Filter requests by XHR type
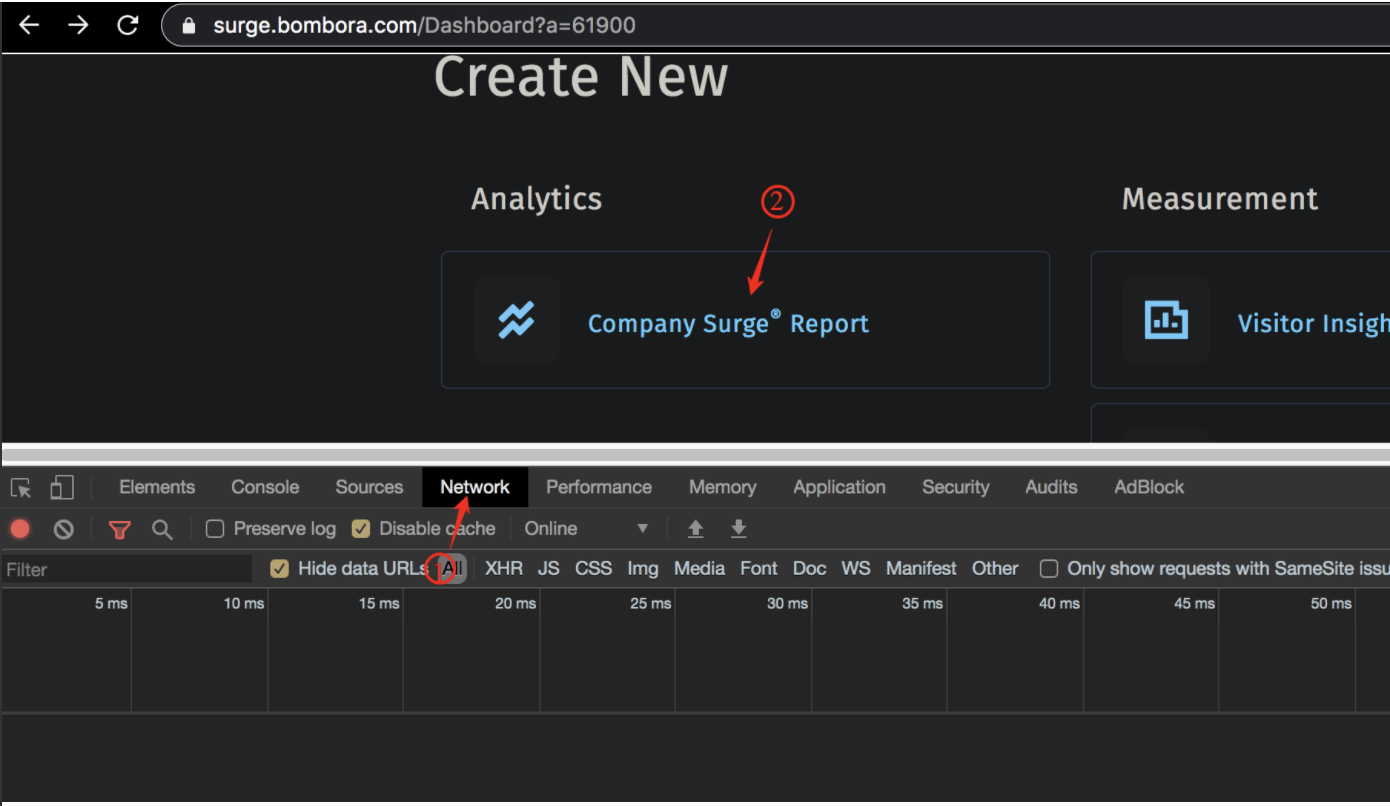Image resolution: width=1390 pixels, height=806 pixels. (504, 569)
